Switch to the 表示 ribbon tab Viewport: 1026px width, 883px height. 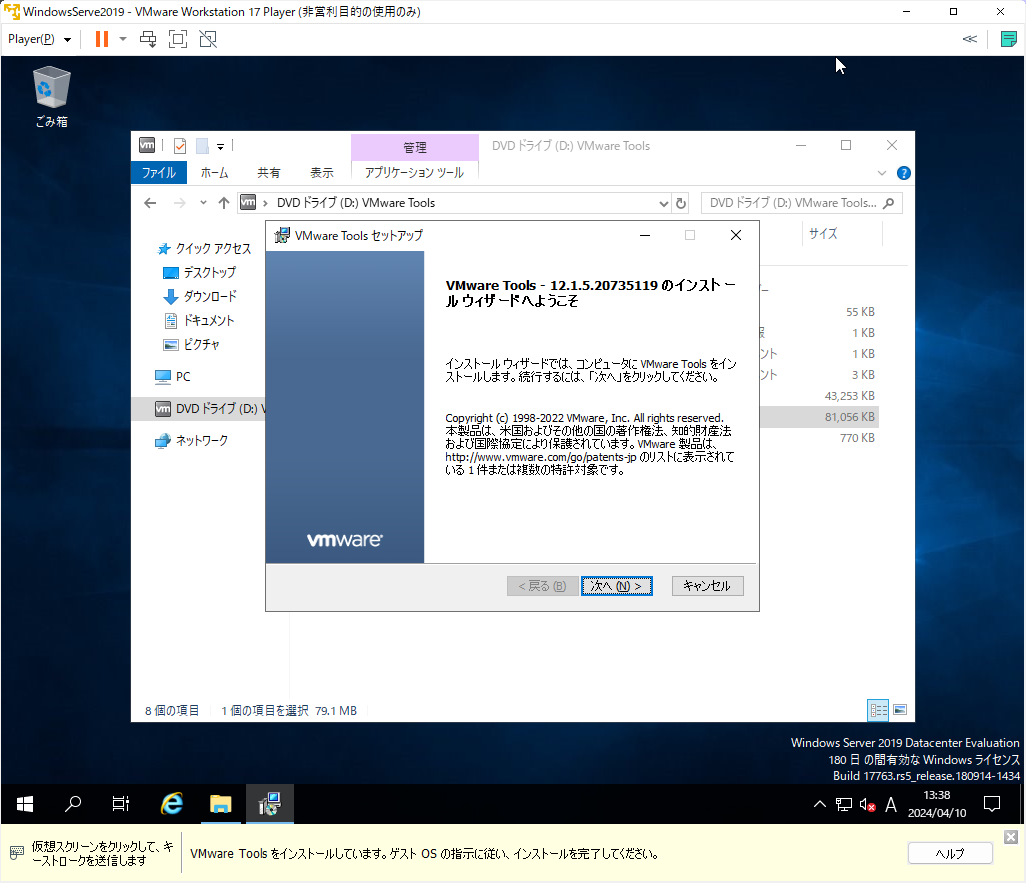[321, 173]
